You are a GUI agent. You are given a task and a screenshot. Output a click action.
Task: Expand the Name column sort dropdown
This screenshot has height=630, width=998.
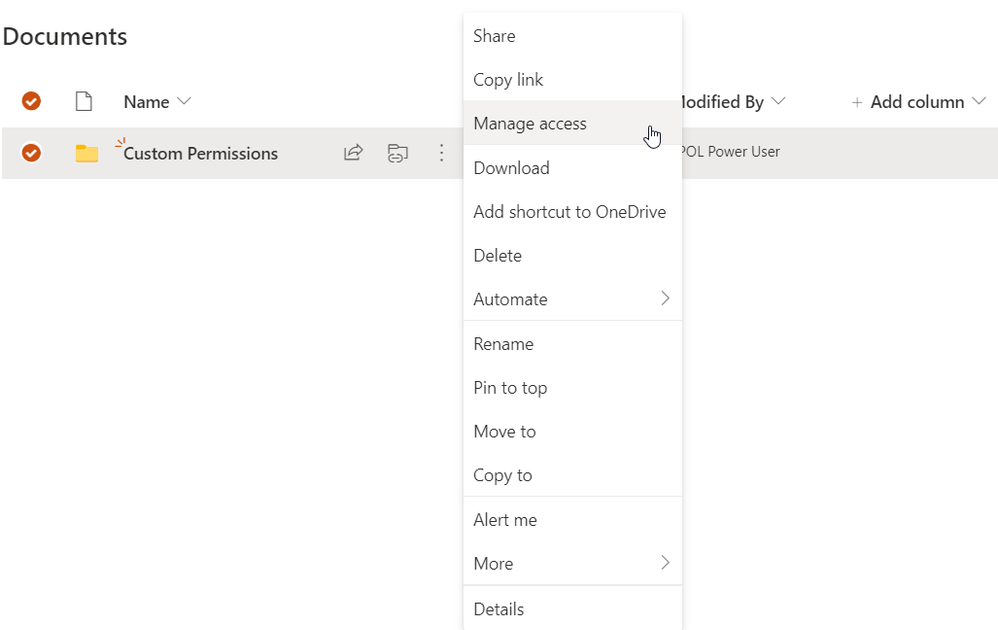pos(184,101)
